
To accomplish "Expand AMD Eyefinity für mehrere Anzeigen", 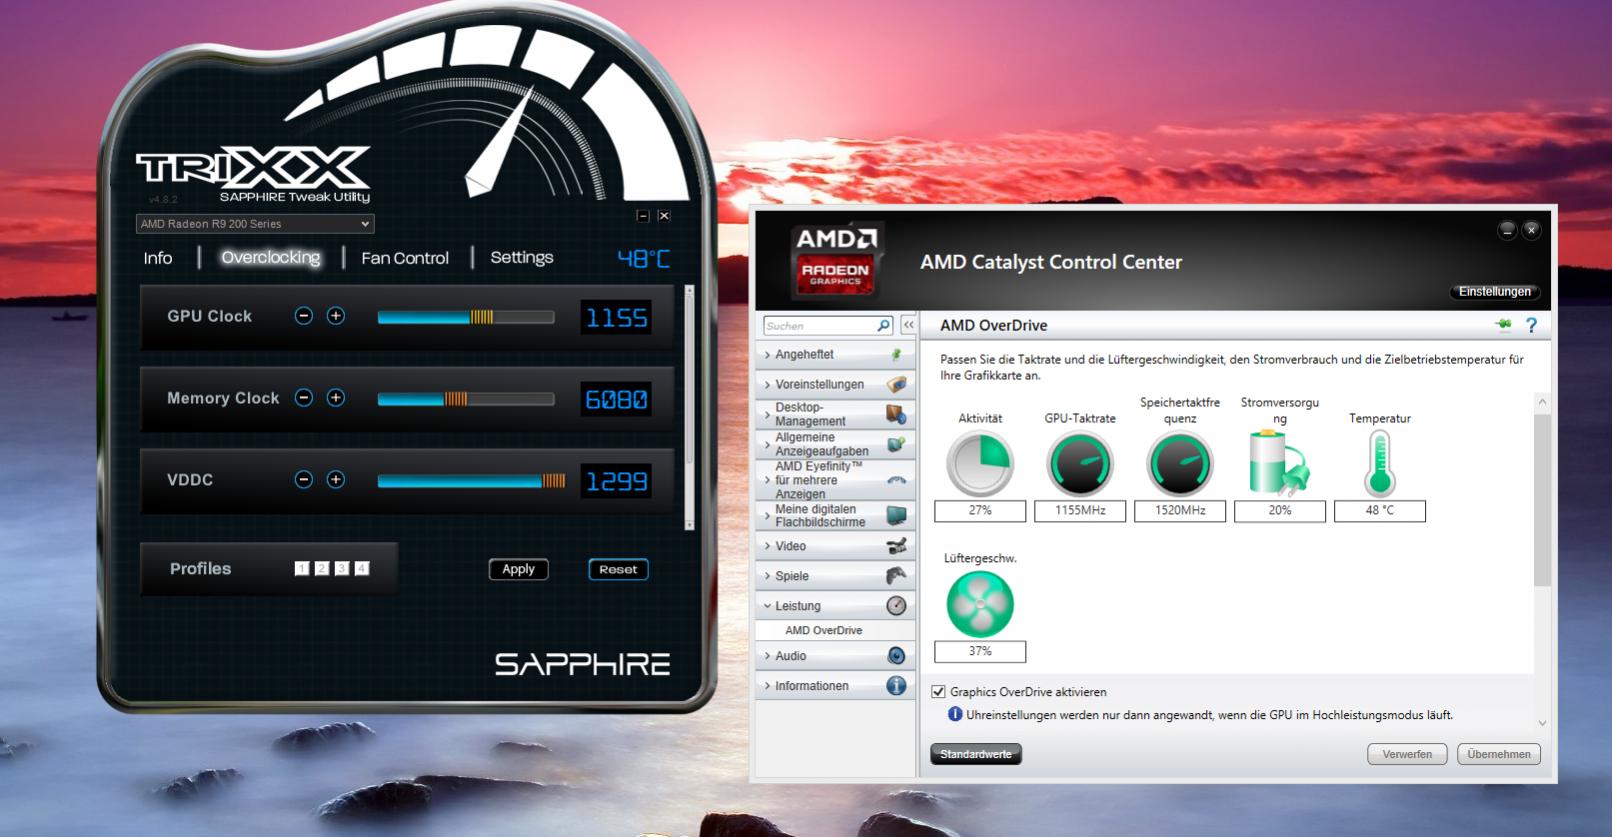I will coord(835,480).
